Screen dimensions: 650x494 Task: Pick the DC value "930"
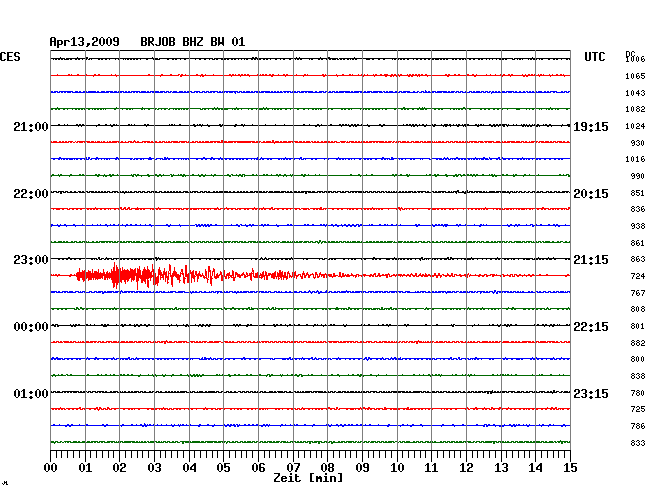click(638, 143)
